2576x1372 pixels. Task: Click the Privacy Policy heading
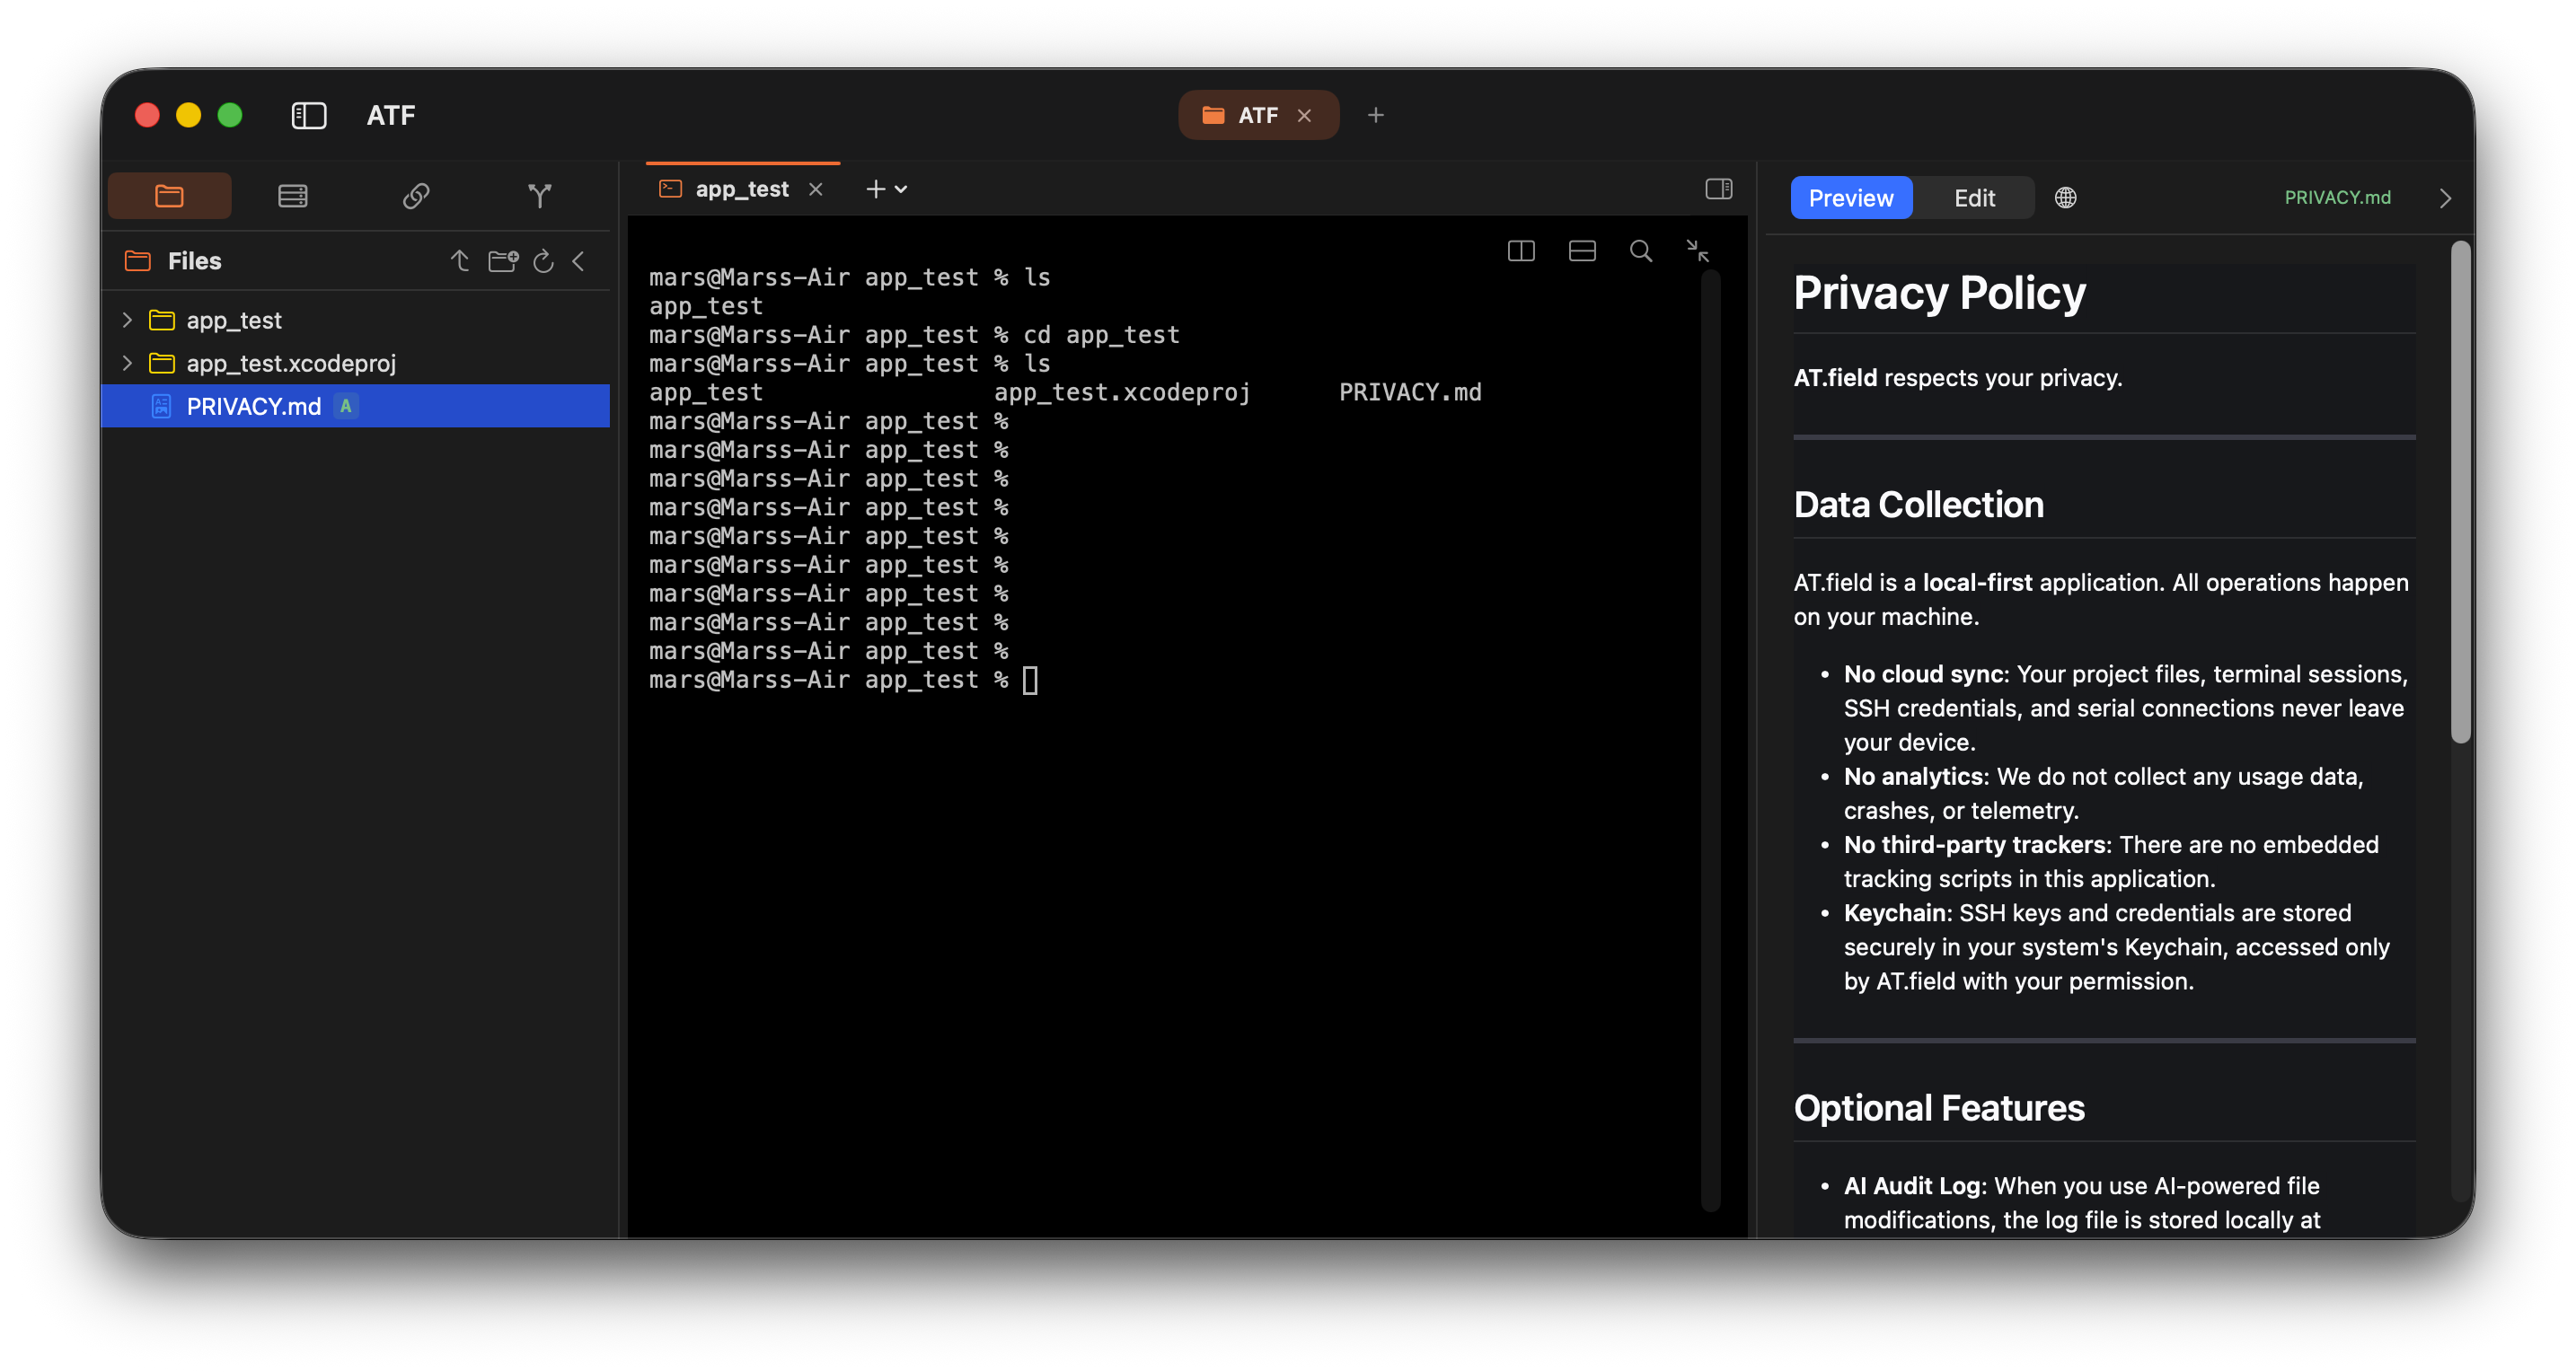[1940, 293]
